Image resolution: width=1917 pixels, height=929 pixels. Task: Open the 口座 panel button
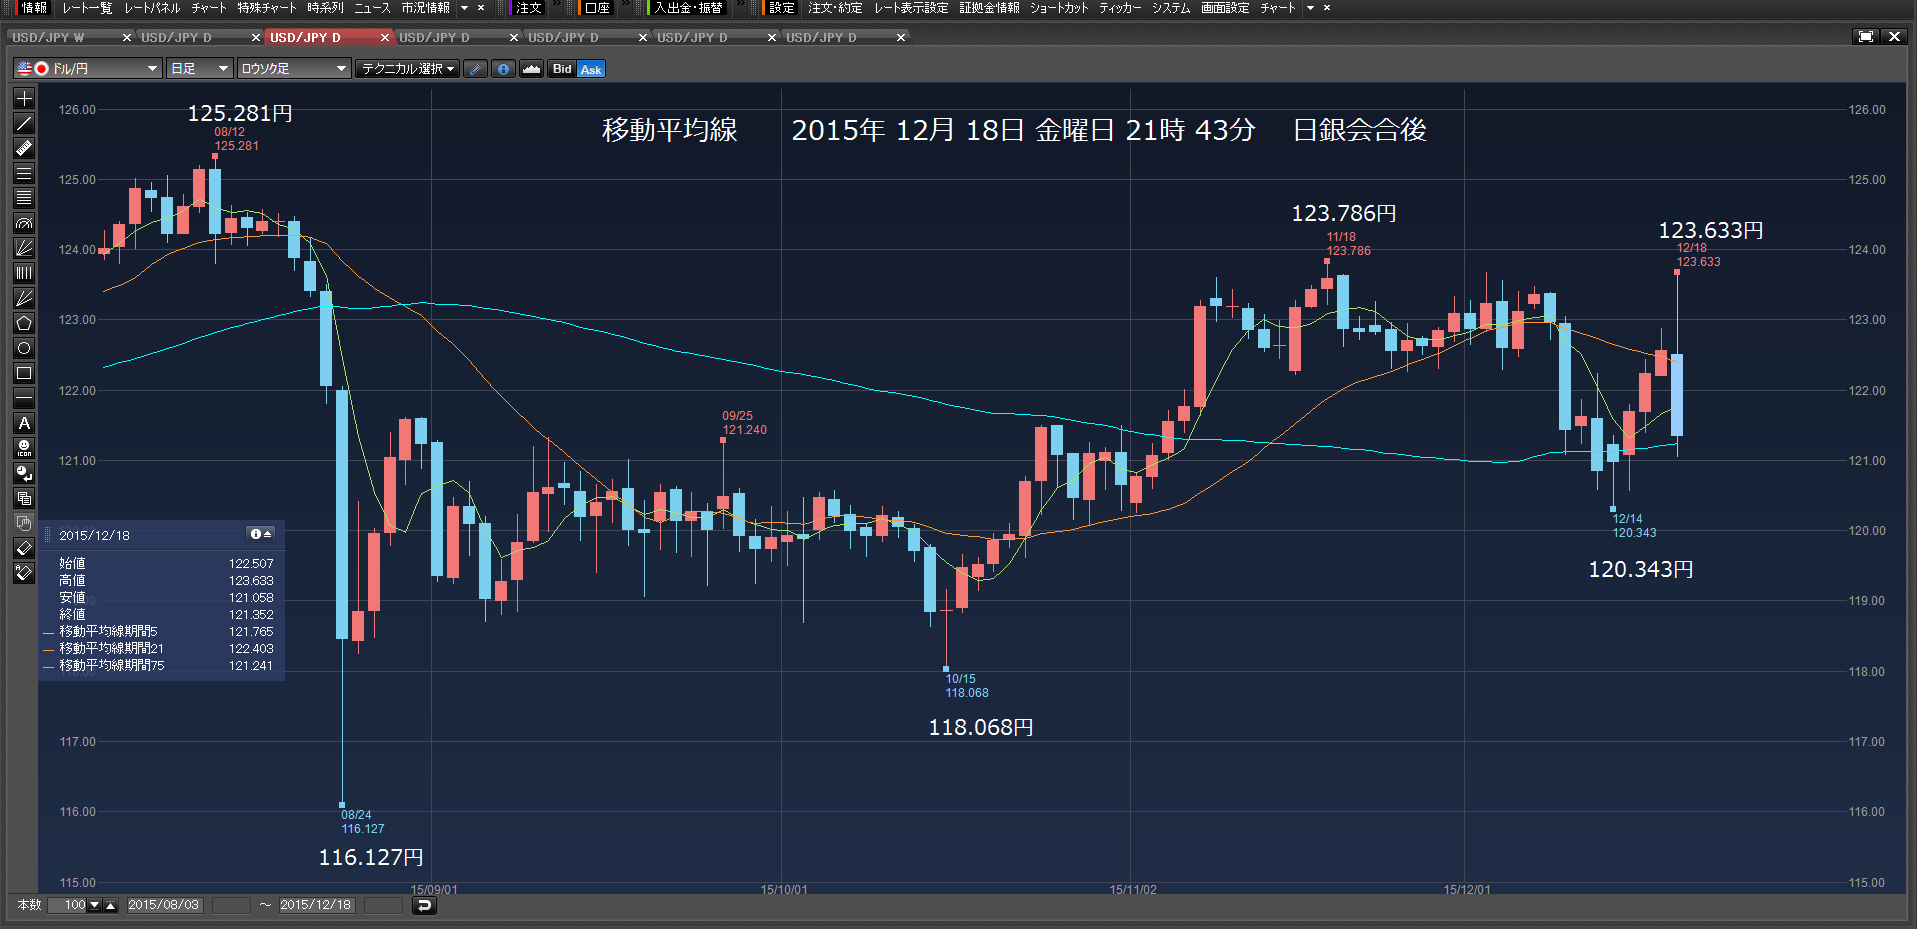[x=597, y=8]
